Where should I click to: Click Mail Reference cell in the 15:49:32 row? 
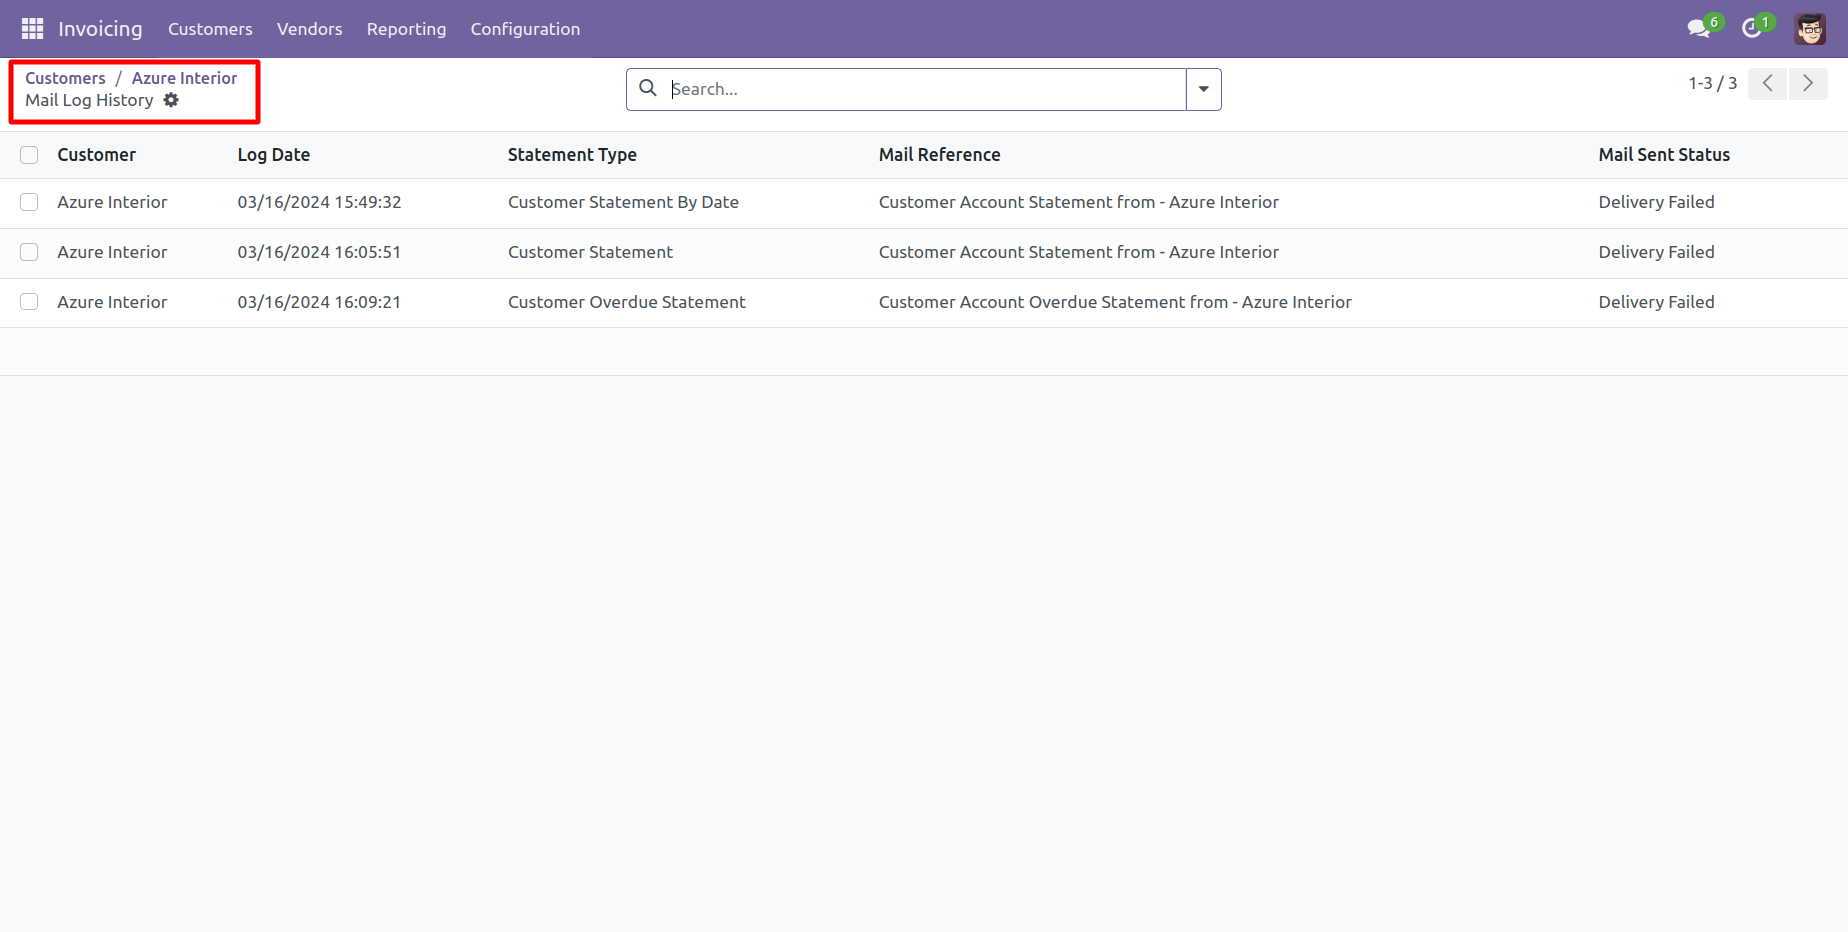1078,202
